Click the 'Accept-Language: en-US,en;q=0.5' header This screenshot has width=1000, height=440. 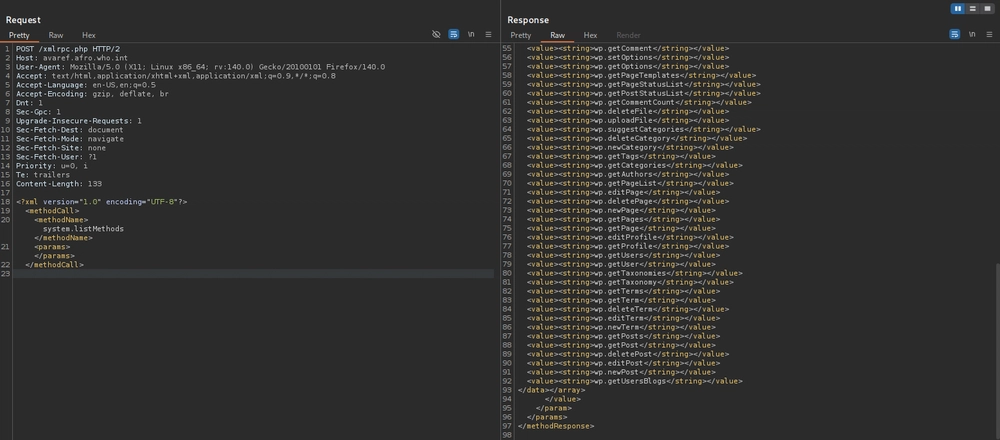pos(85,84)
